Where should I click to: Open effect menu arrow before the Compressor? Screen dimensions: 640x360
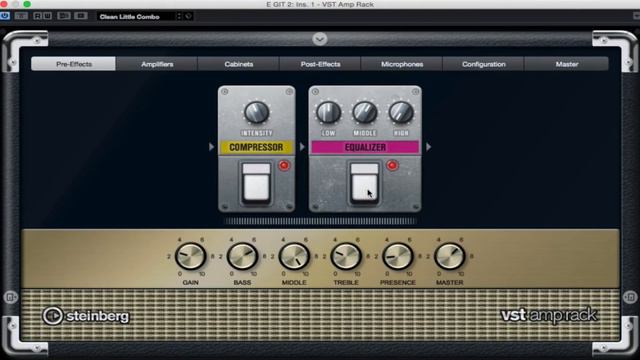click(211, 147)
